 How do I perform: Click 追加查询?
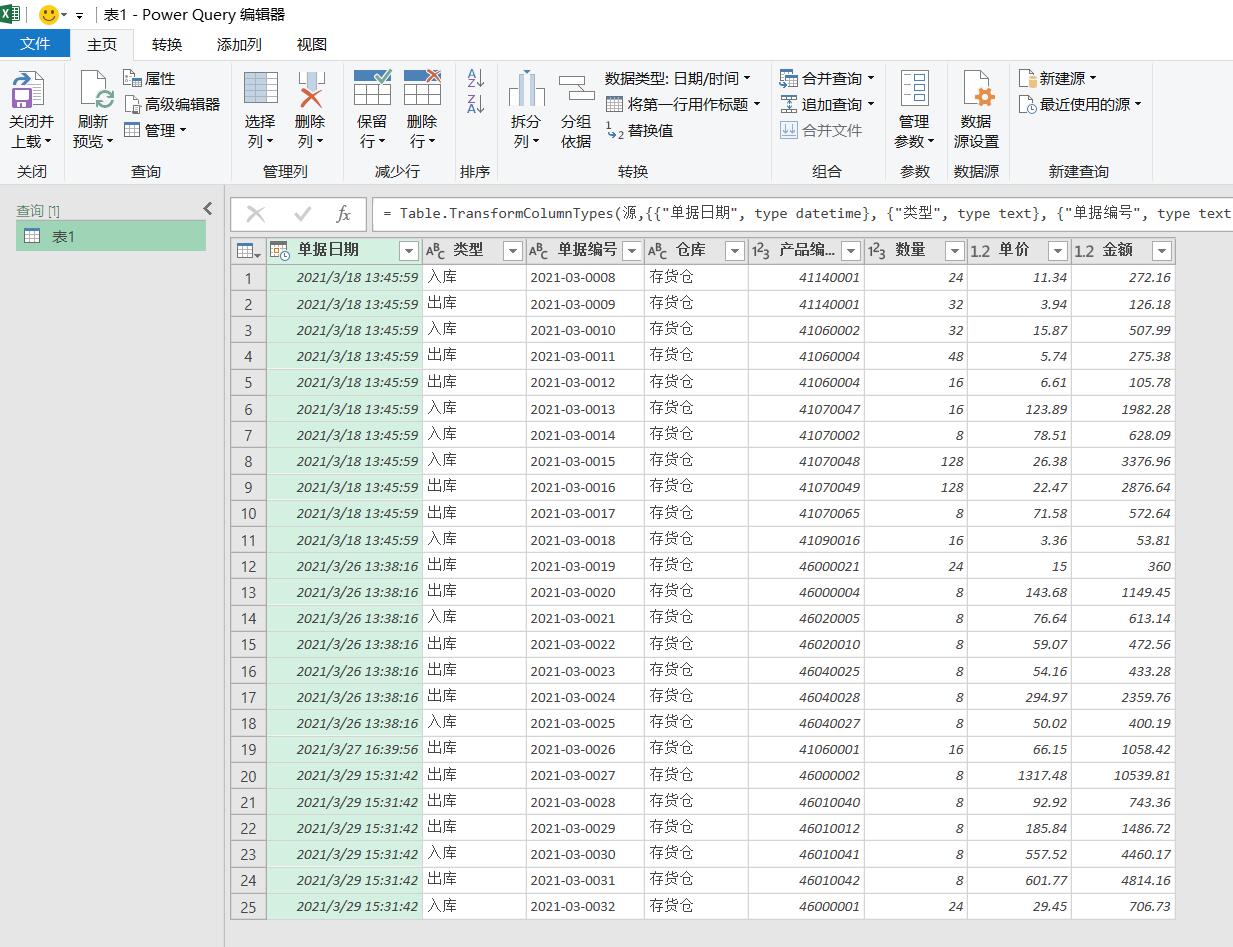[827, 104]
